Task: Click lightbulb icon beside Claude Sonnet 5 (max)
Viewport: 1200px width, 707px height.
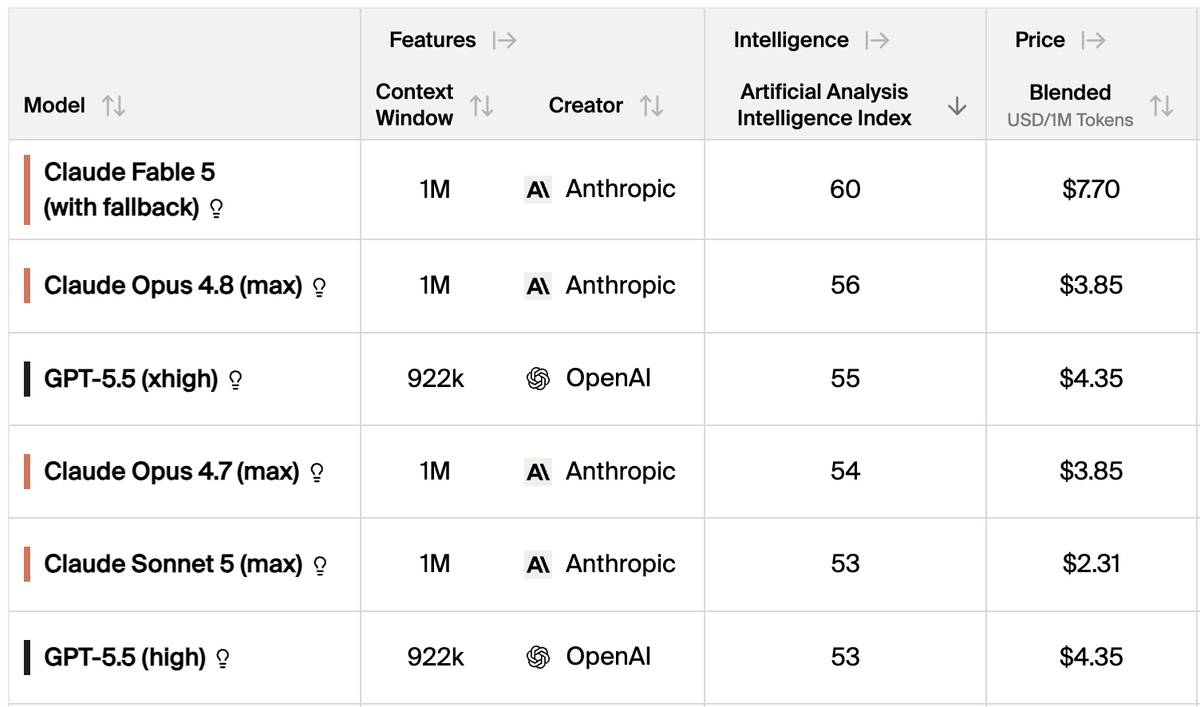Action: [x=320, y=566]
